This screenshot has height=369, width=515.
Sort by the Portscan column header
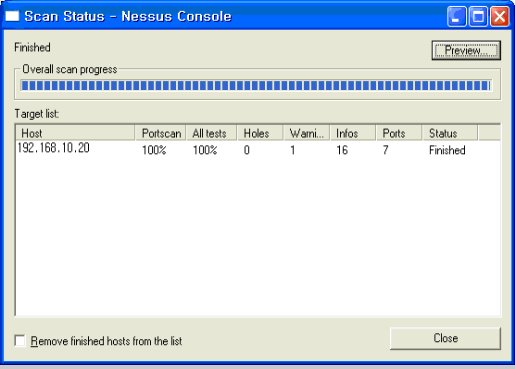coord(161,133)
